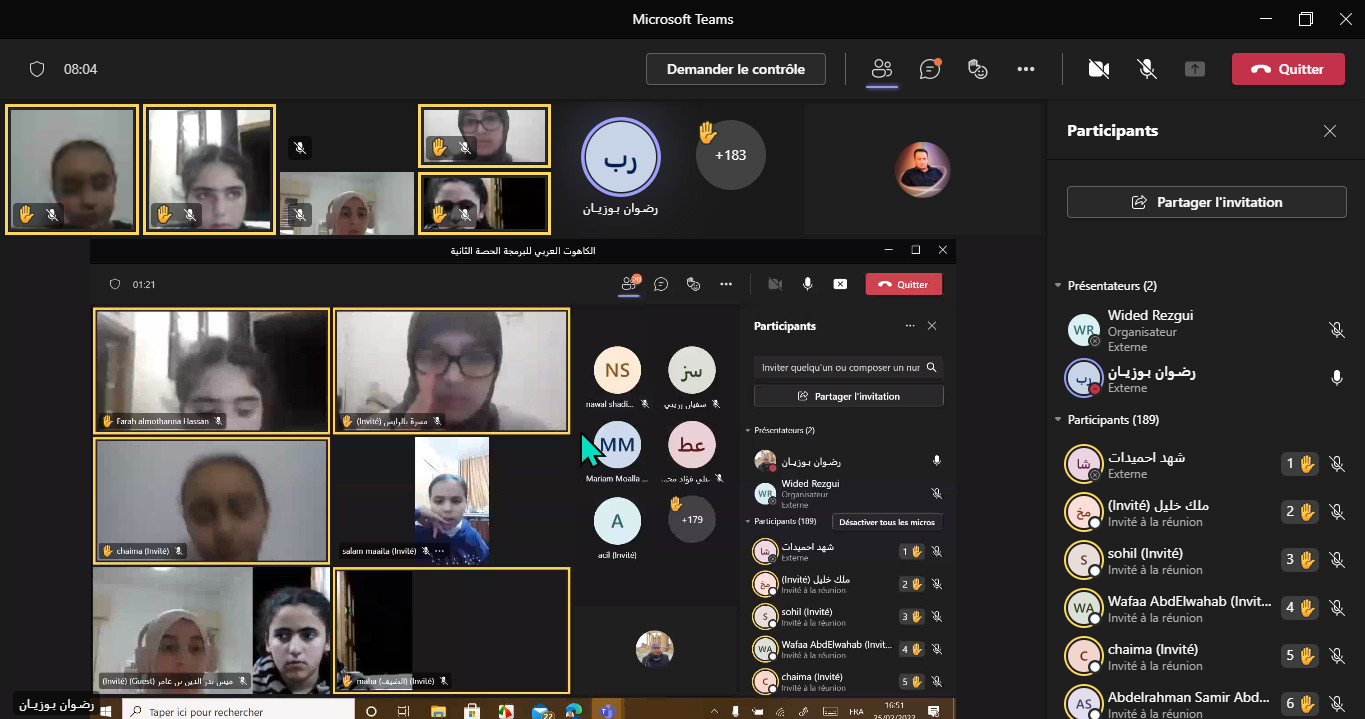Select Farah almothanna Hassan video tile
Screen dimensions: 1365x719
pyautogui.click(x=211, y=370)
